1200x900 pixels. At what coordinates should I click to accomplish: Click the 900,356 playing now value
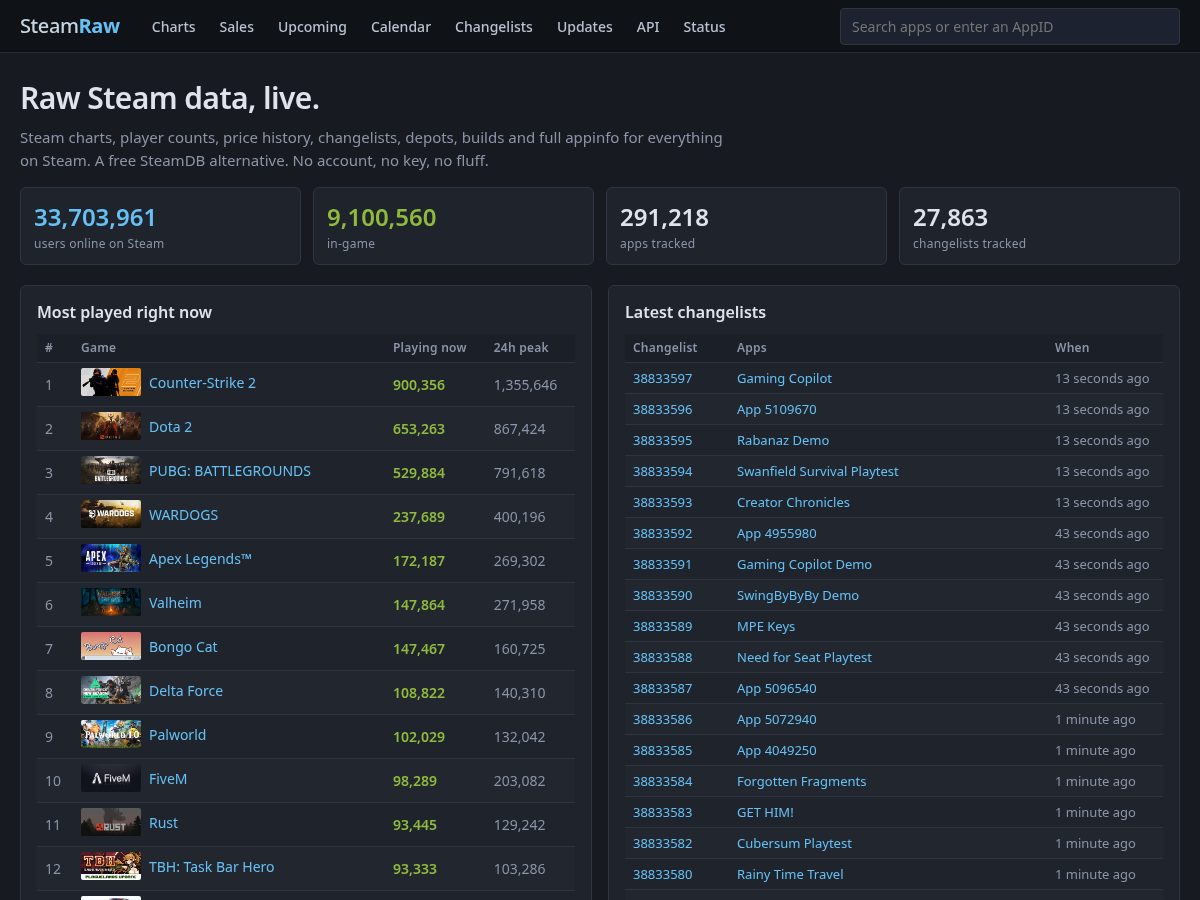pyautogui.click(x=419, y=385)
